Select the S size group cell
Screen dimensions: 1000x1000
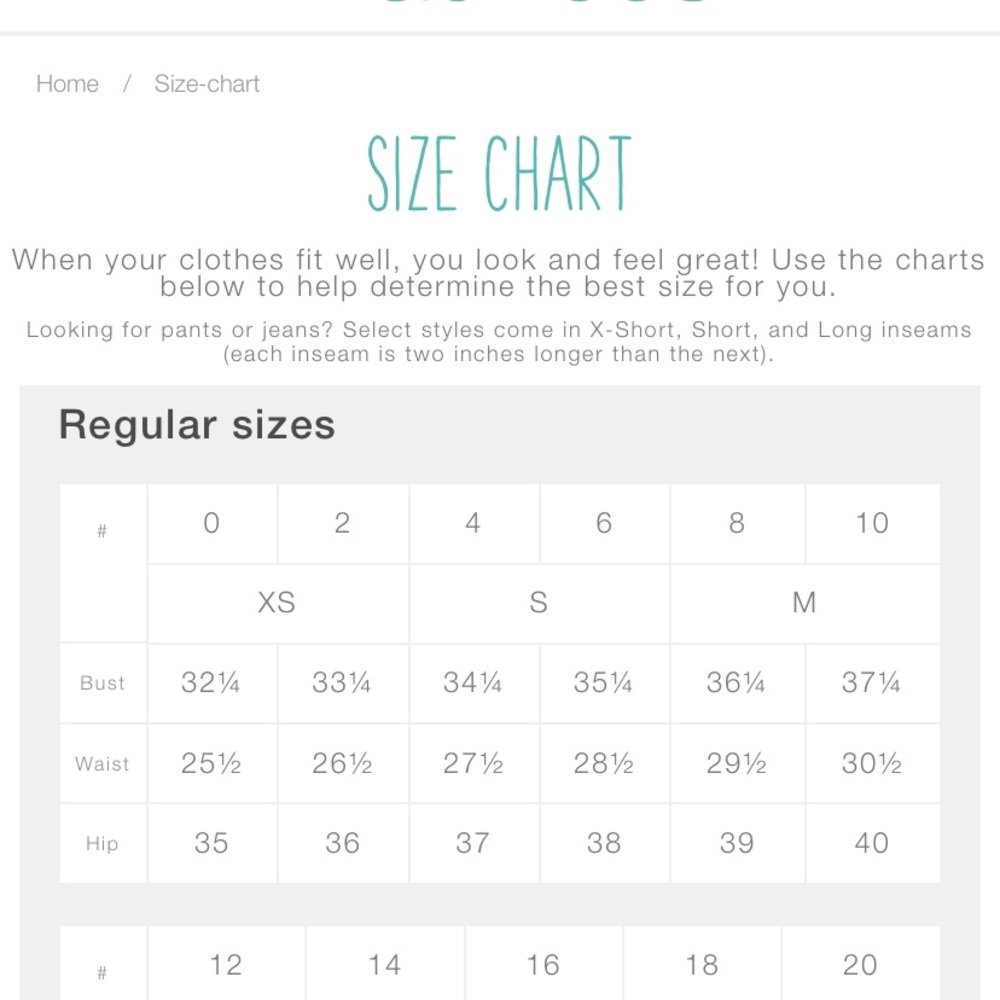click(x=539, y=603)
